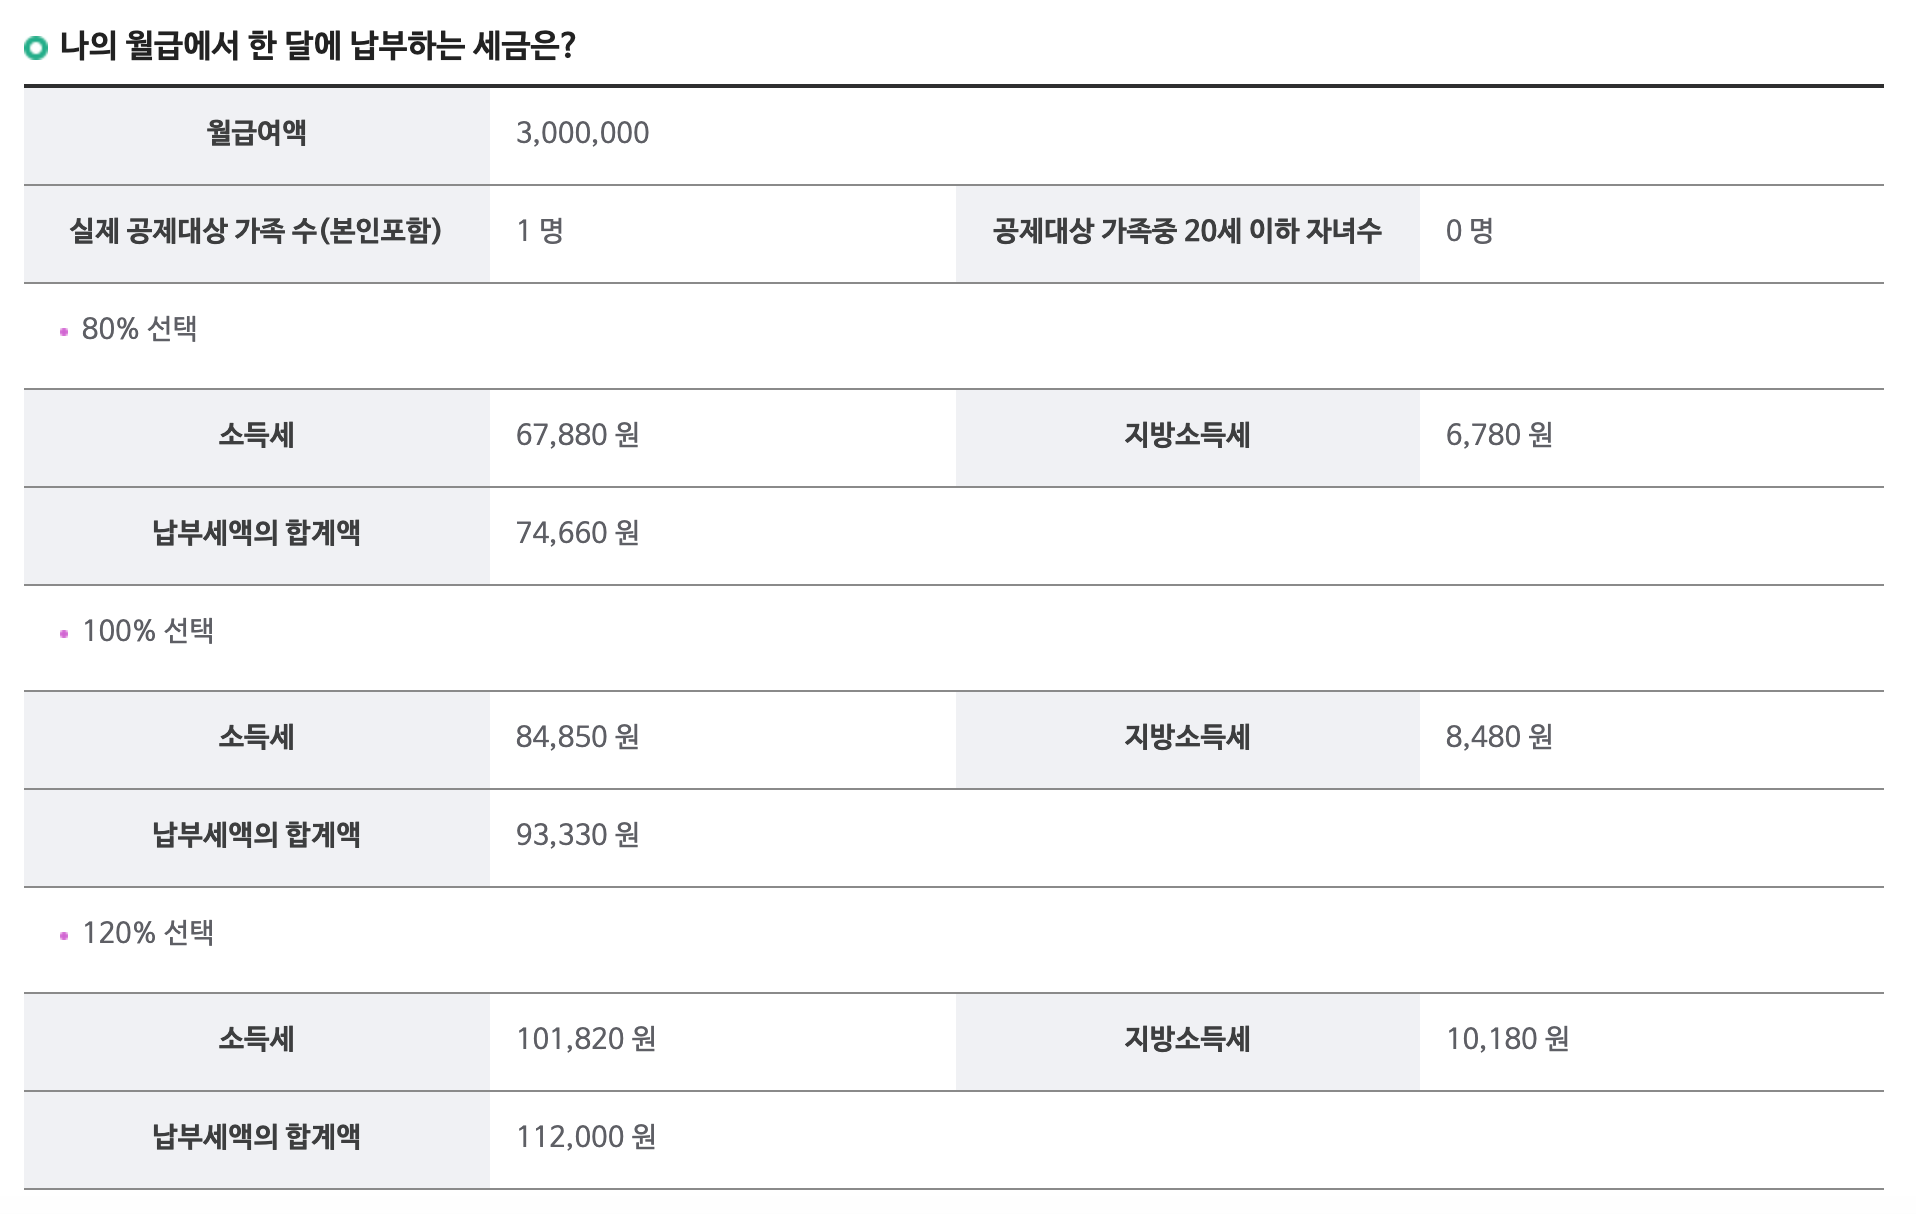Select the 84,850 원 income tax amount
Screen dimensions: 1916x1214
pos(577,737)
